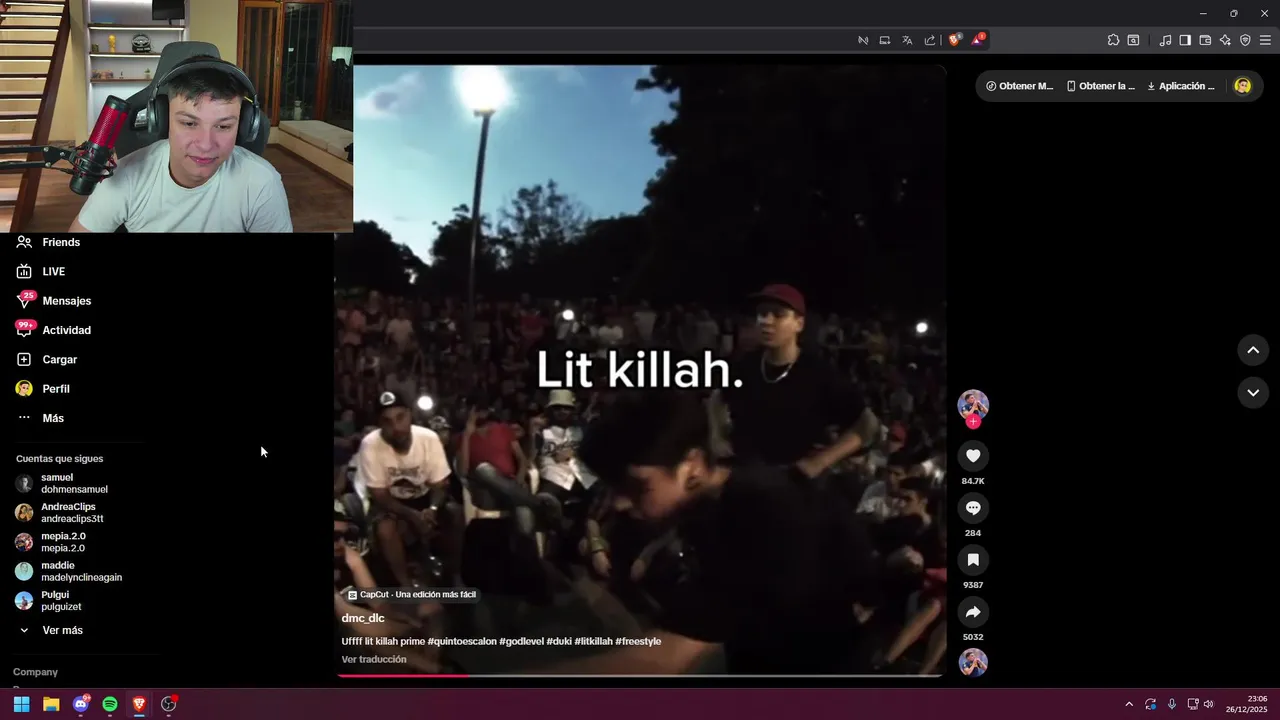Open the profile avatar in top-right pill
The width and height of the screenshot is (1280, 720).
tap(1243, 86)
